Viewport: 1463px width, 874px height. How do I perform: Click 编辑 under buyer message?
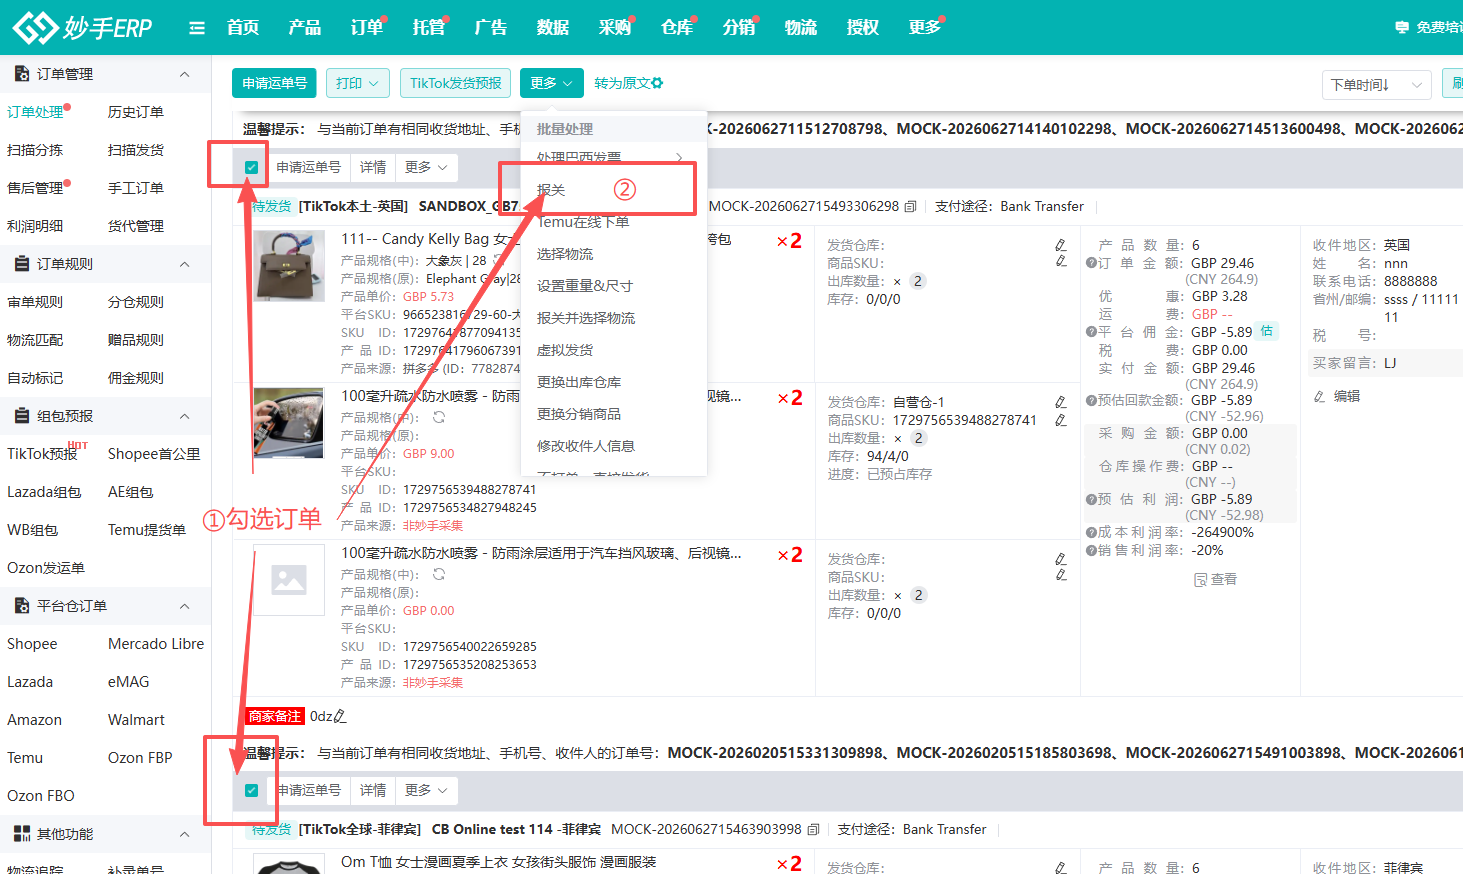coord(1338,396)
